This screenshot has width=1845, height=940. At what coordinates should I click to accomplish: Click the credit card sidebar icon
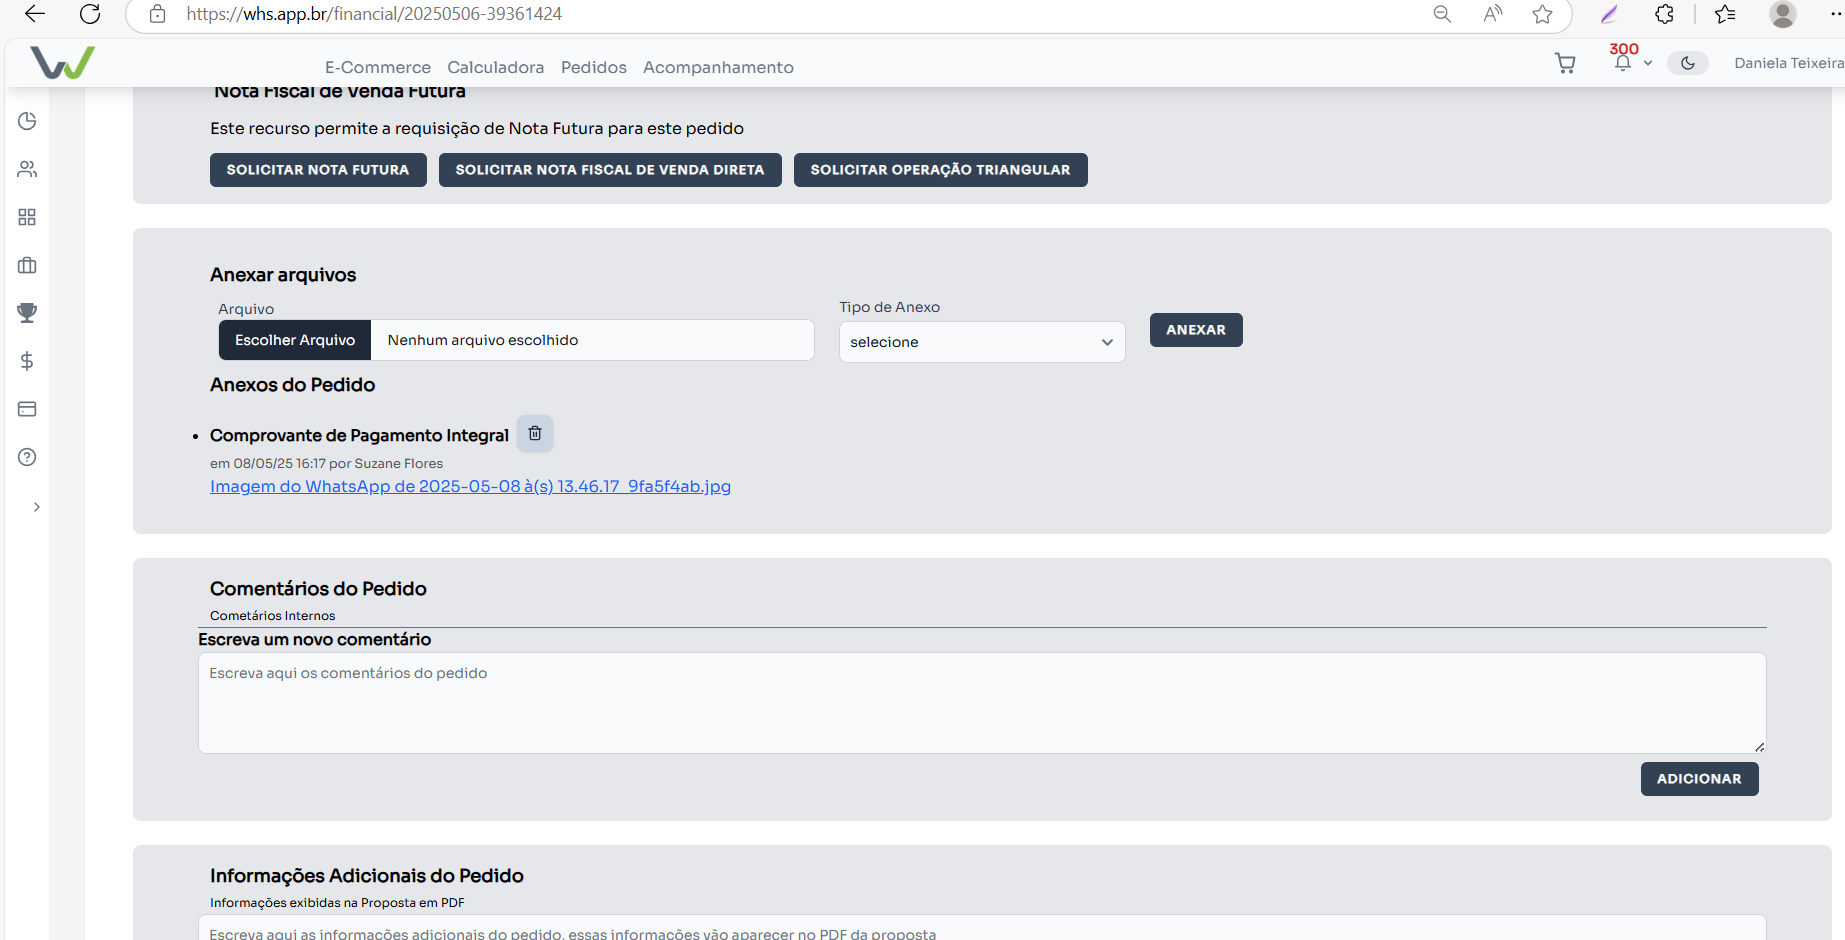(x=27, y=409)
